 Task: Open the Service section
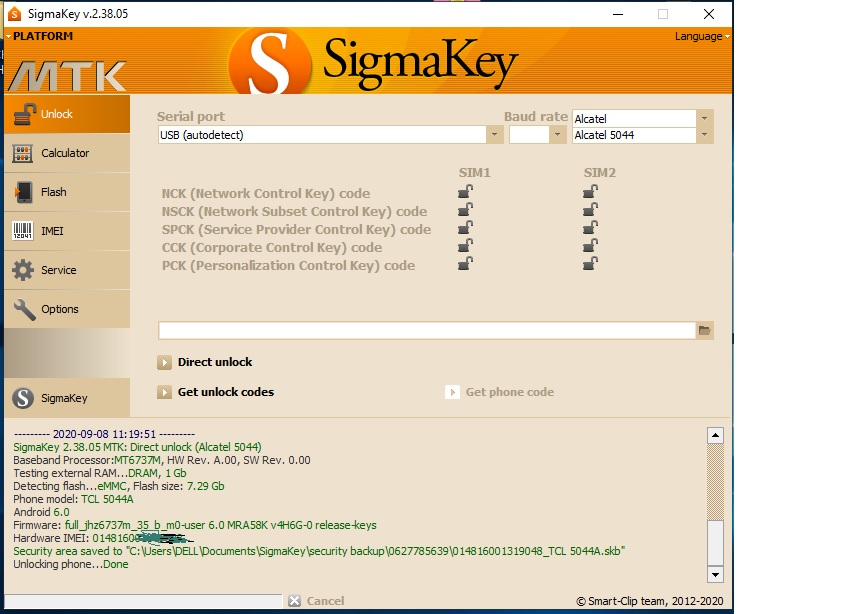click(x=67, y=270)
